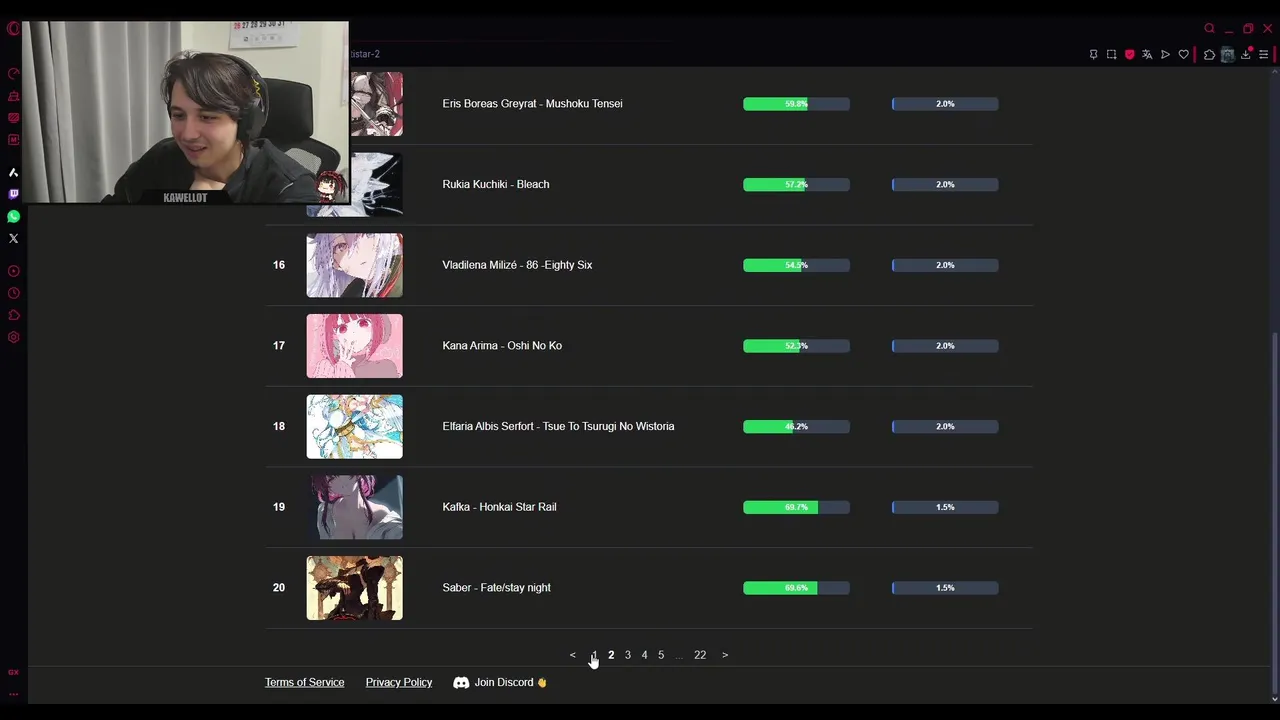The image size is (1280, 720).
Task: Open Extensions cube icon in sidebar
Action: pyautogui.click(x=13, y=315)
